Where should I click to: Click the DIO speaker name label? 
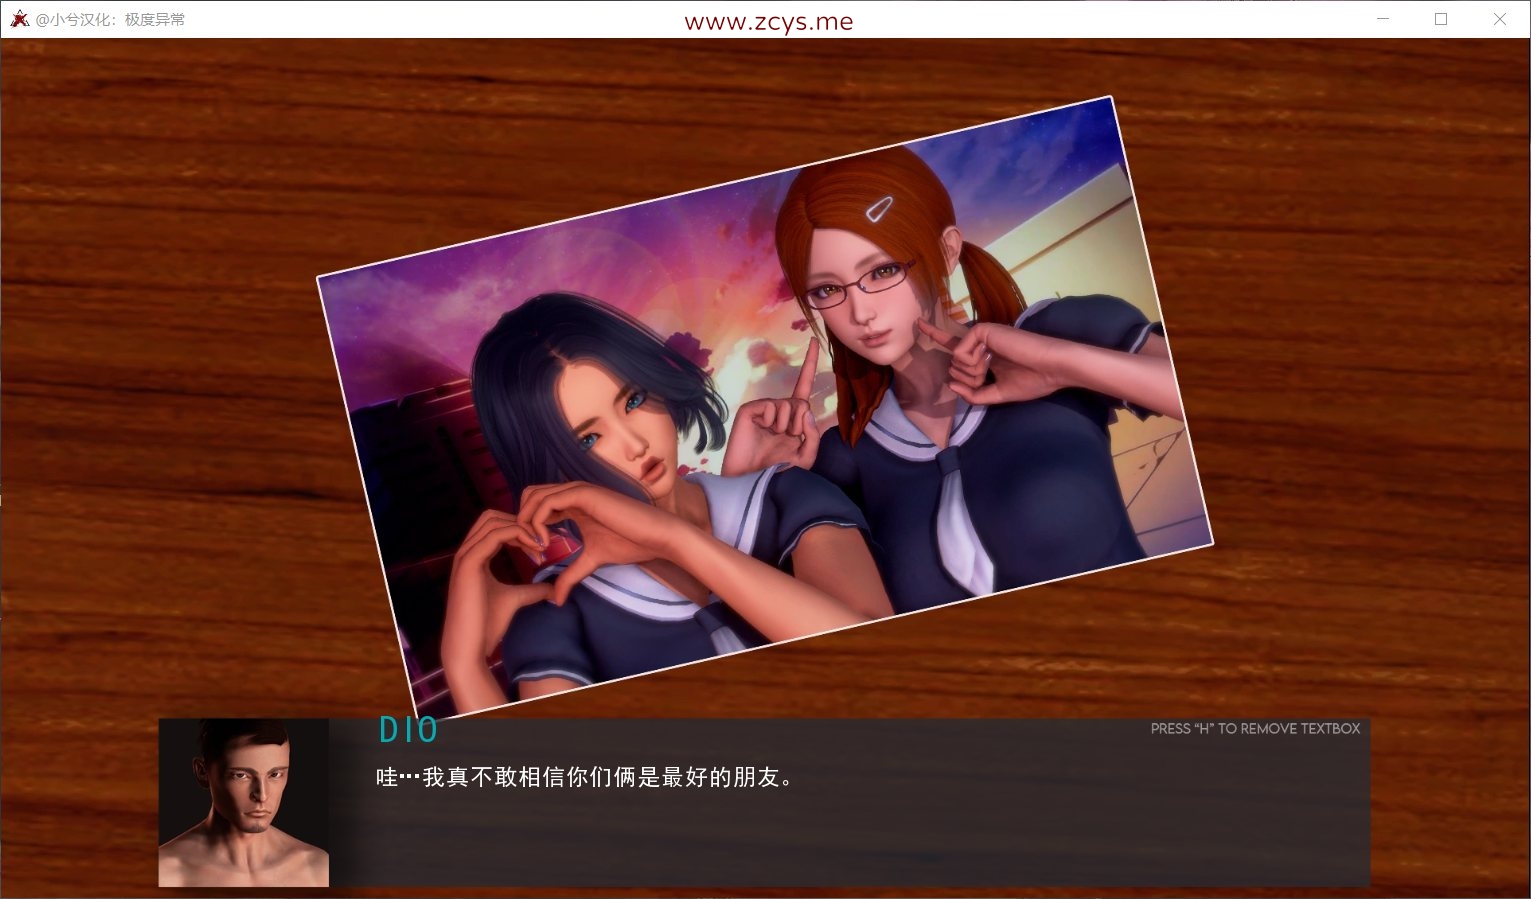408,730
